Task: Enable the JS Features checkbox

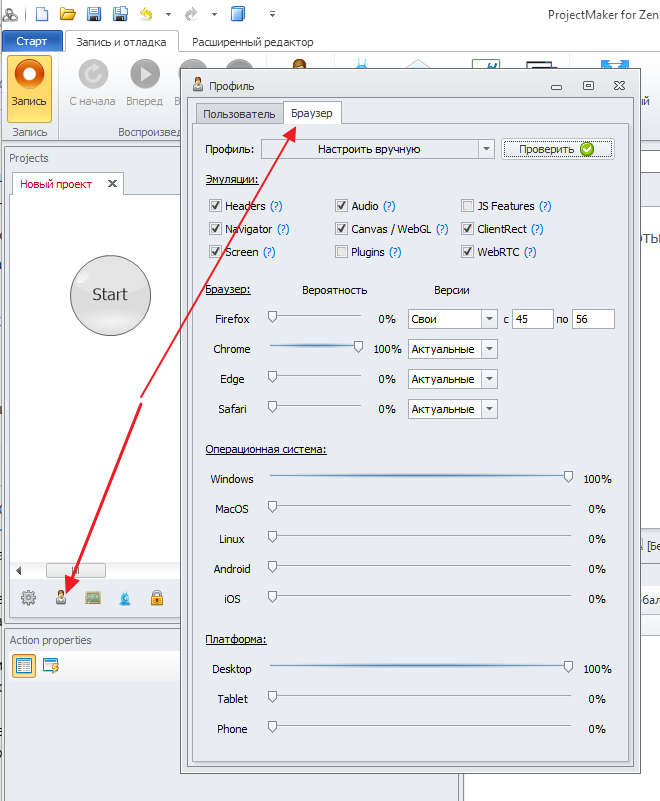Action: [x=467, y=206]
